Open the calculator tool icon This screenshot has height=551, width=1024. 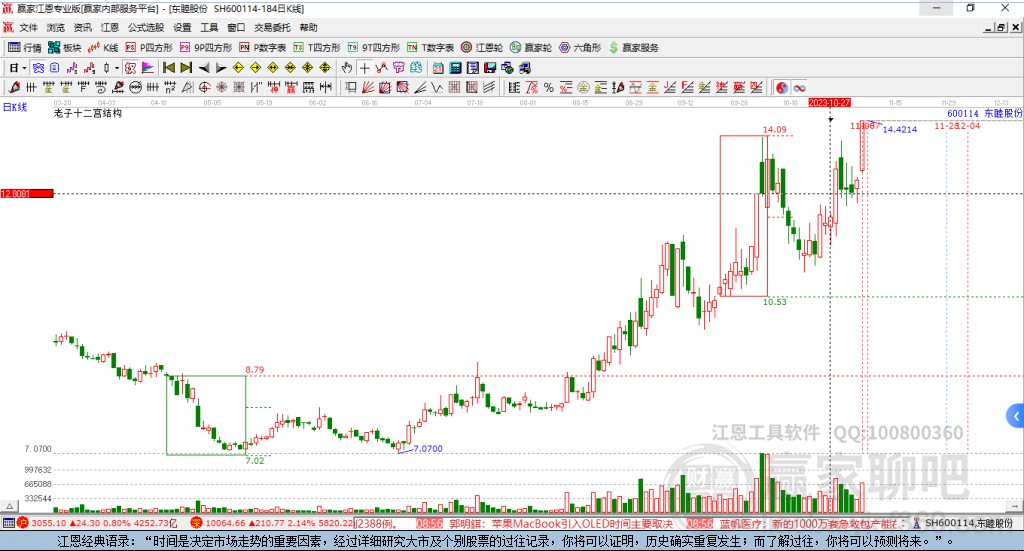[x=456, y=68]
